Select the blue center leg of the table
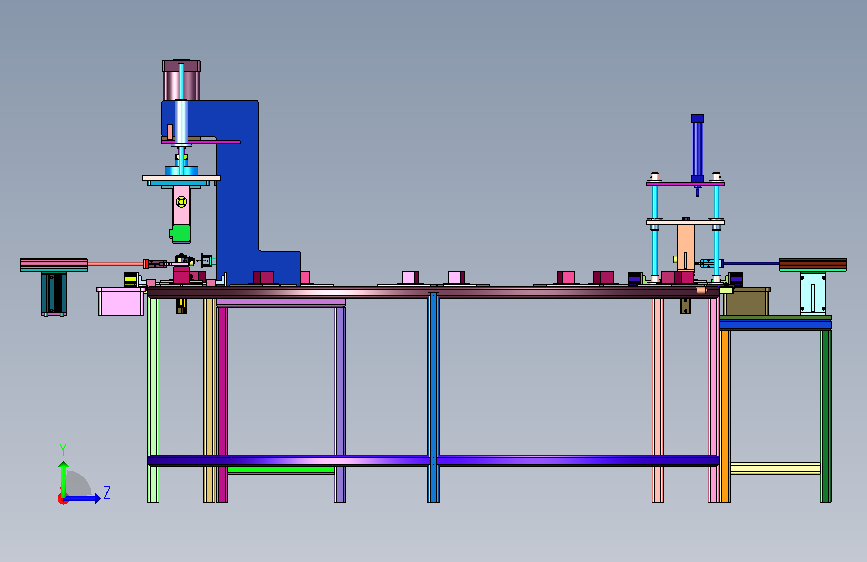 [434, 397]
